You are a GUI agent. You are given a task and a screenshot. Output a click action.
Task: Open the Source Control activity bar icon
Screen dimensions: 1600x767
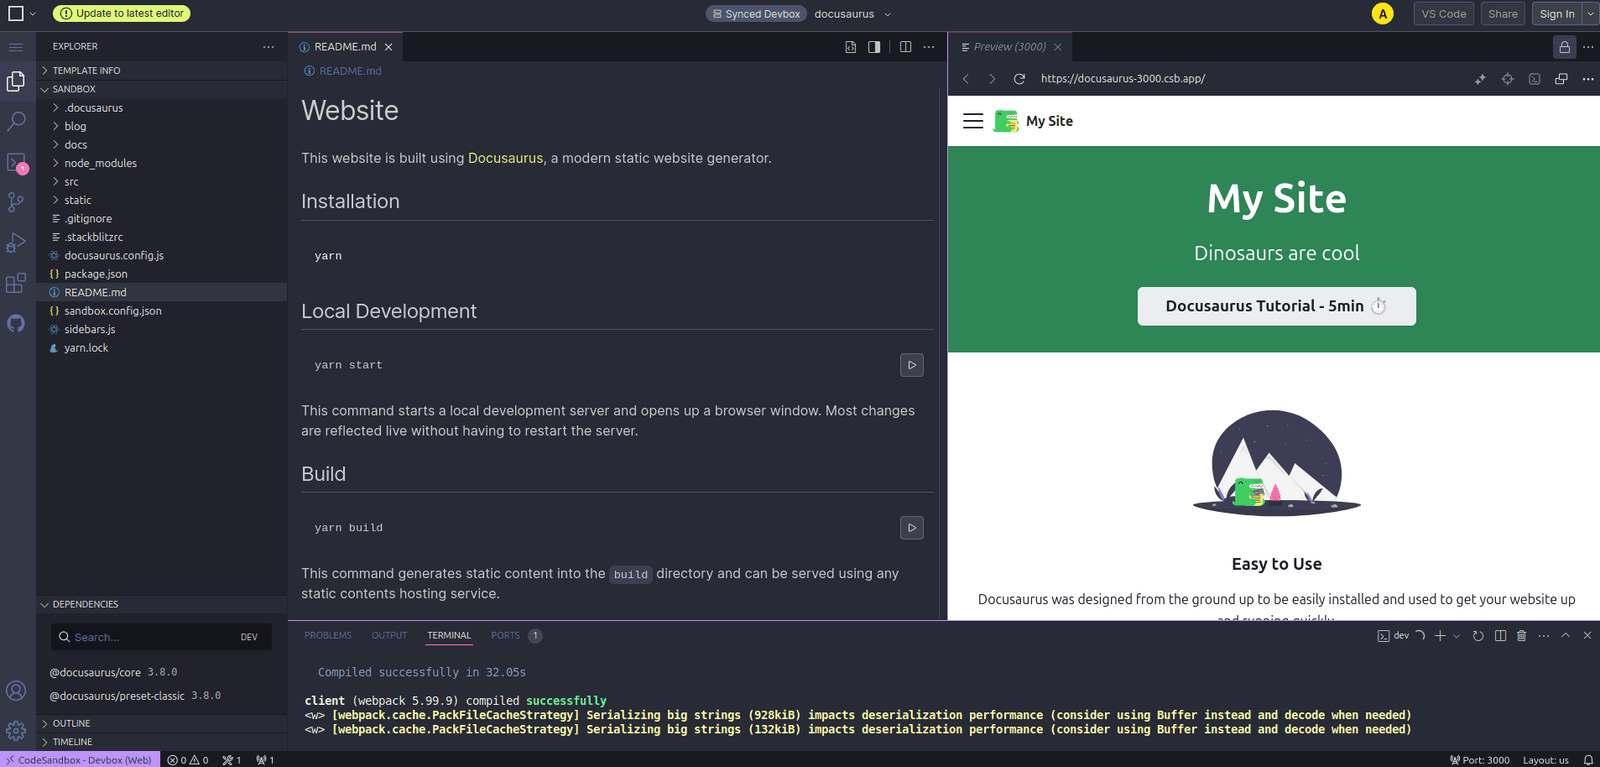16,202
